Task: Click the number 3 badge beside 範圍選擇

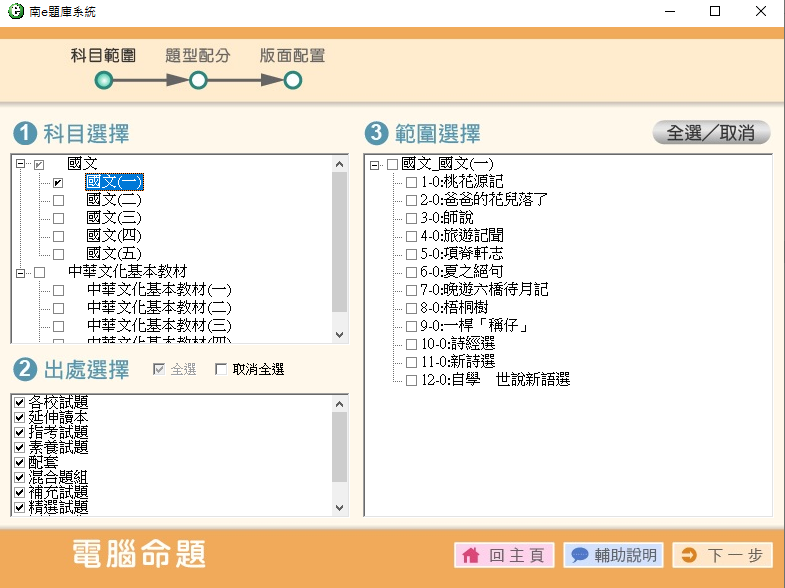Action: click(377, 133)
